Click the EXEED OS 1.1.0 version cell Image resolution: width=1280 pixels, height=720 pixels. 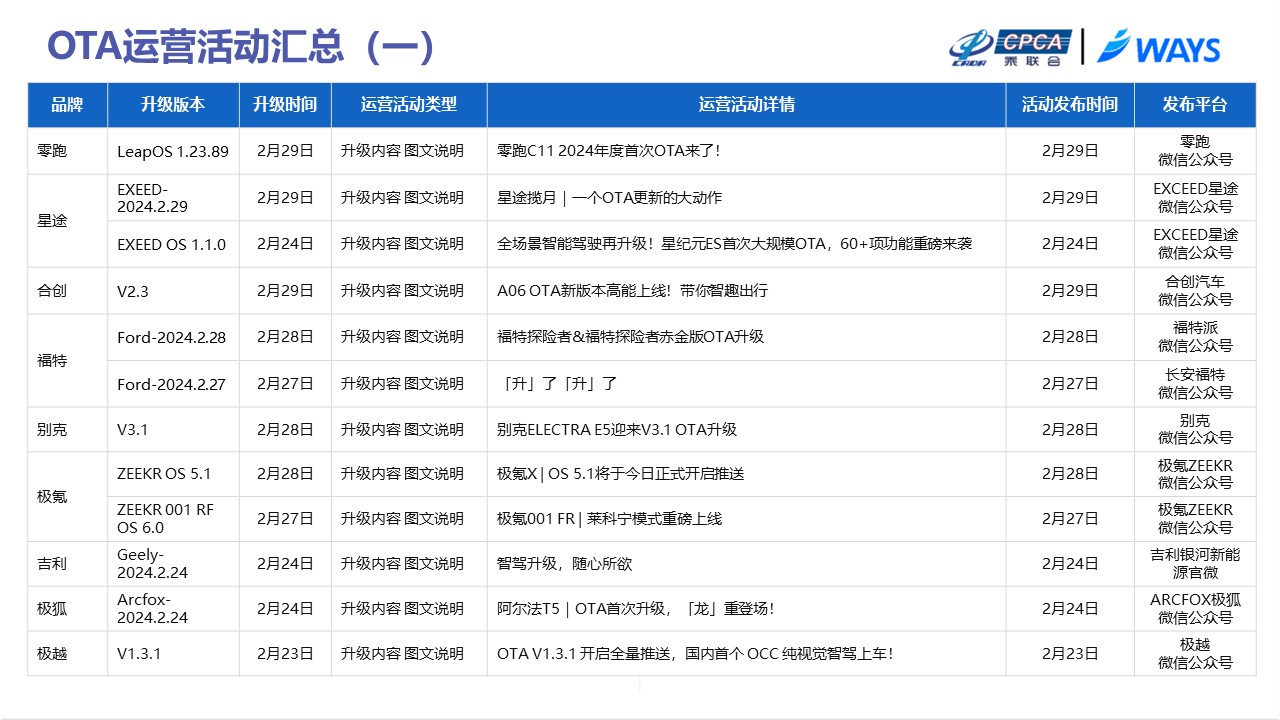tap(173, 244)
